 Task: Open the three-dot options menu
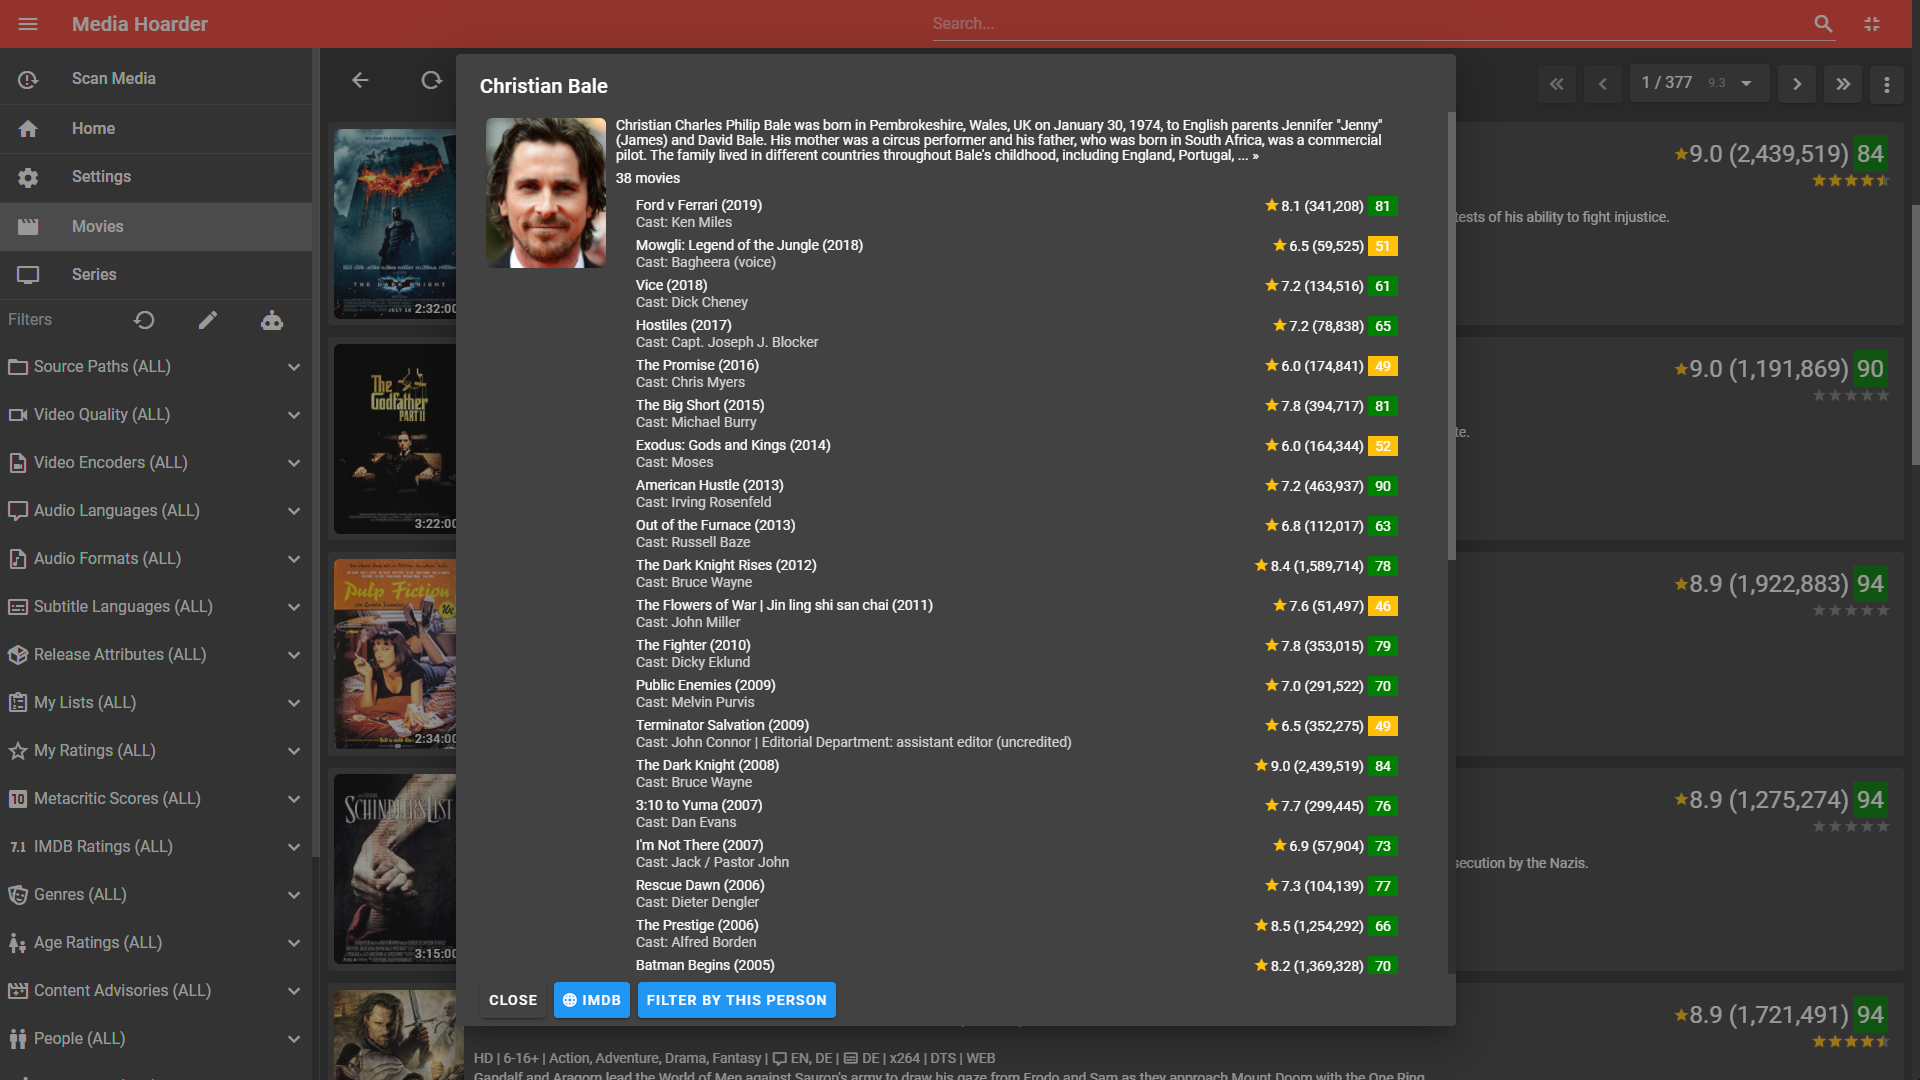(1887, 84)
